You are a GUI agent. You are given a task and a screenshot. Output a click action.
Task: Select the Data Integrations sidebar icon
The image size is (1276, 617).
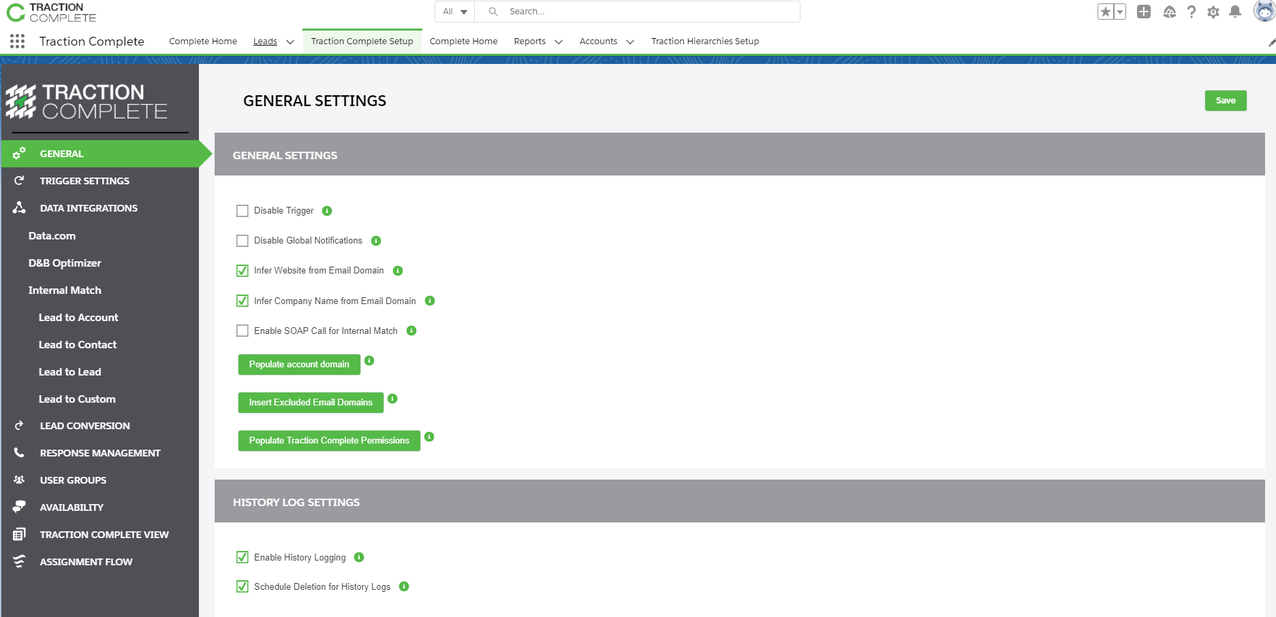click(x=18, y=207)
